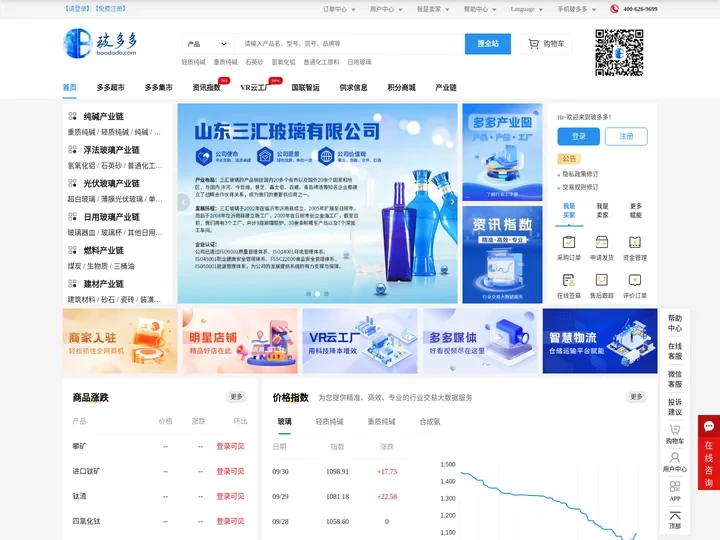Click the Boododo logo
This screenshot has width=720, height=540.
100,43
